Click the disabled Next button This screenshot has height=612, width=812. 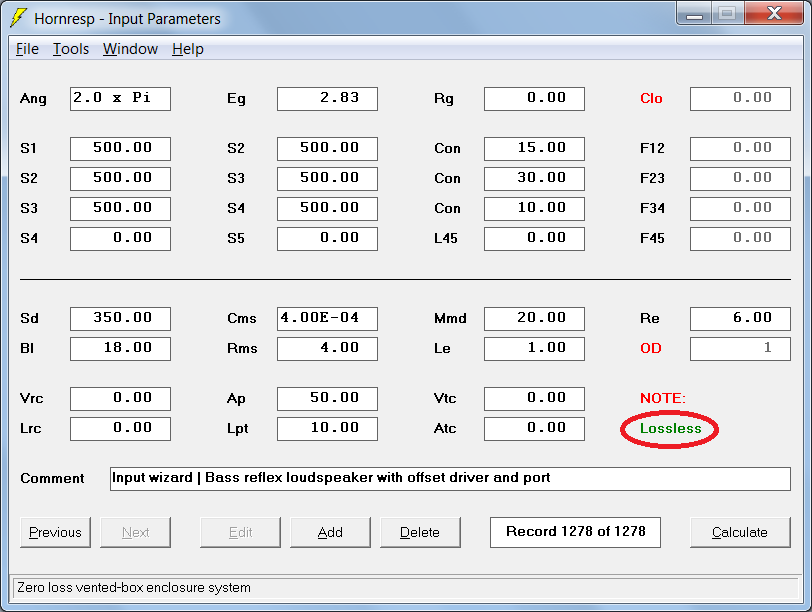click(135, 532)
